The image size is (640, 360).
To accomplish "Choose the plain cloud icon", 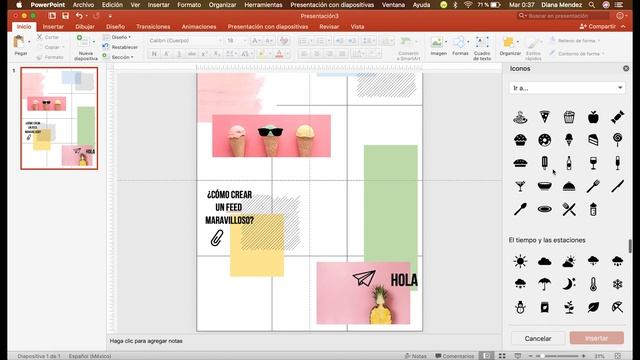I will [x=544, y=261].
